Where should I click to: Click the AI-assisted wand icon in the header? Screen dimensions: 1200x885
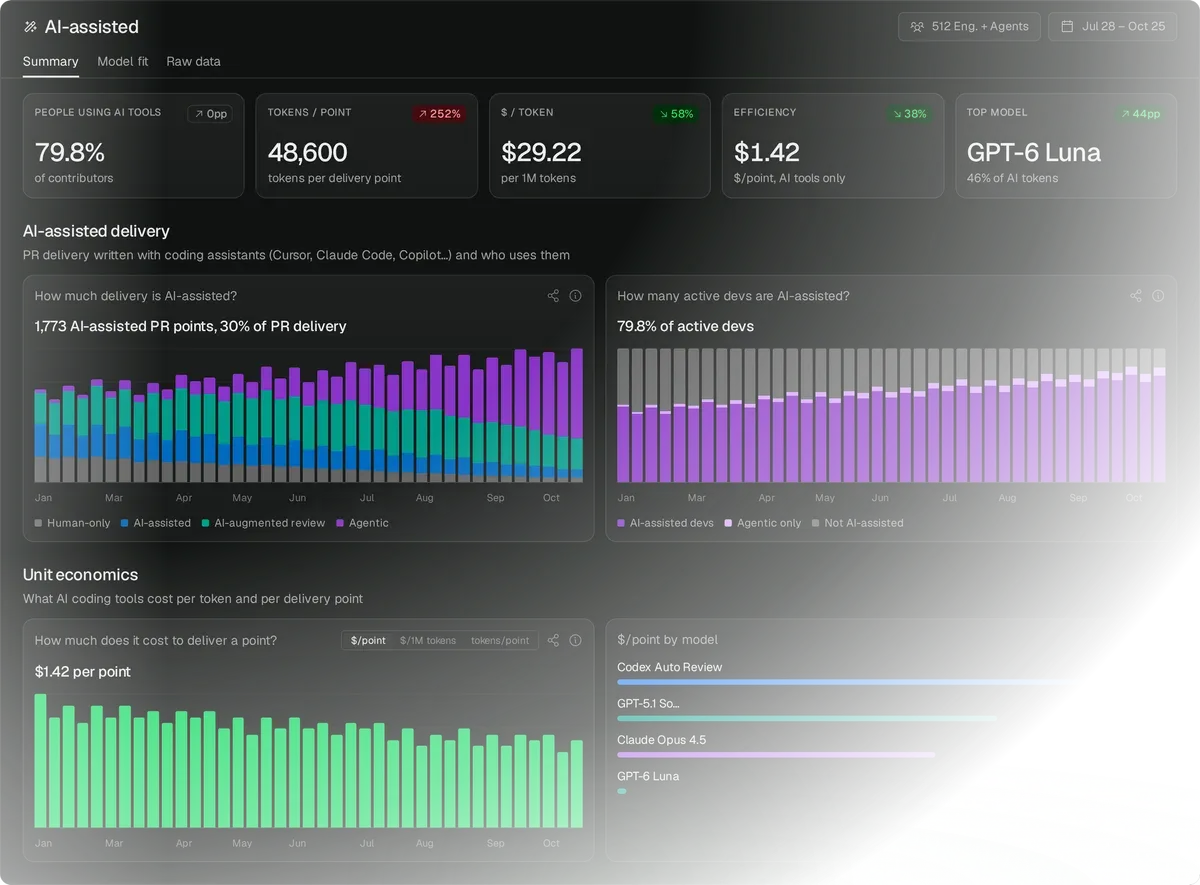pos(31,27)
